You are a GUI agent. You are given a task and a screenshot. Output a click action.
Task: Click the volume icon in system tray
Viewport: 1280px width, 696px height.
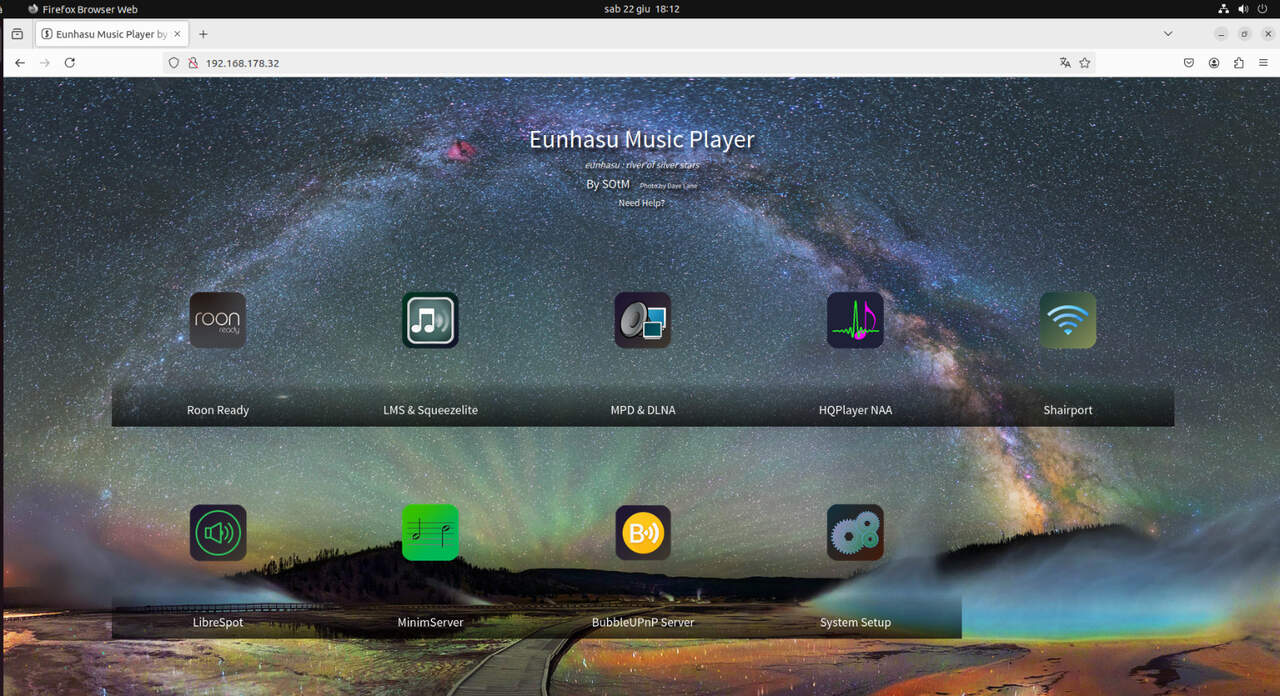tap(1243, 9)
